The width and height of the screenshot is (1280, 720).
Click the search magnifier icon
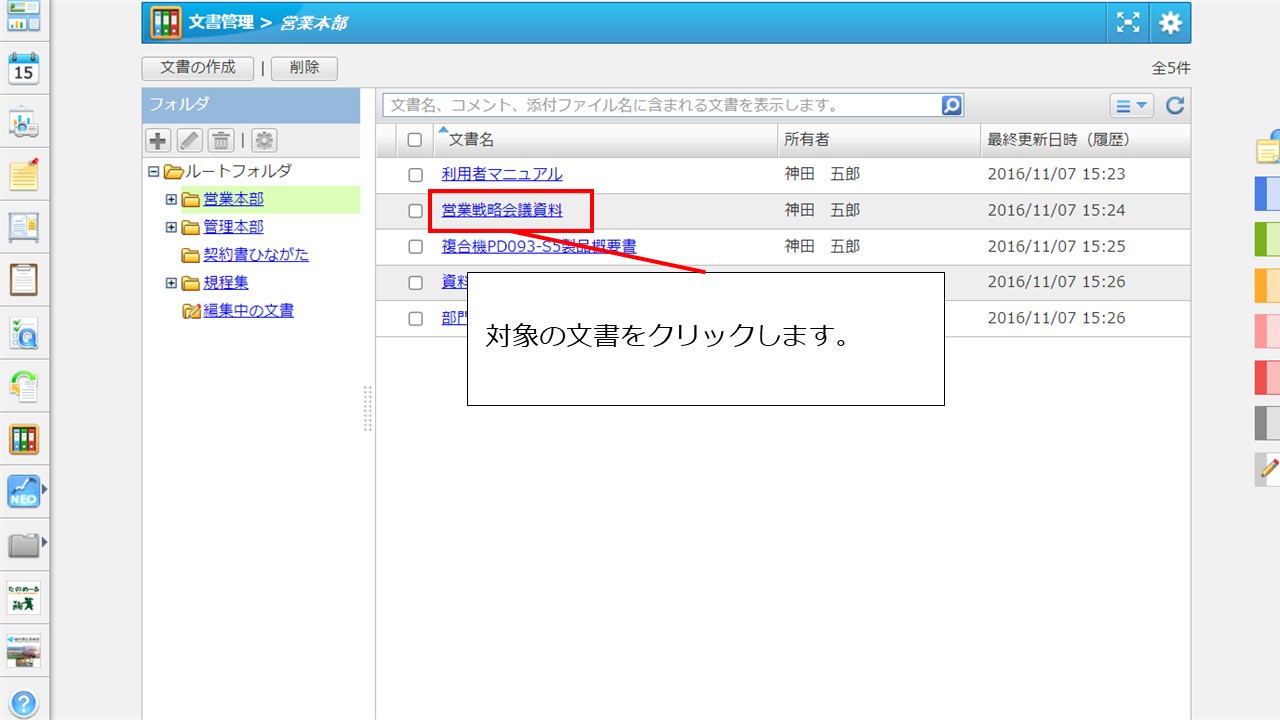pyautogui.click(x=950, y=104)
